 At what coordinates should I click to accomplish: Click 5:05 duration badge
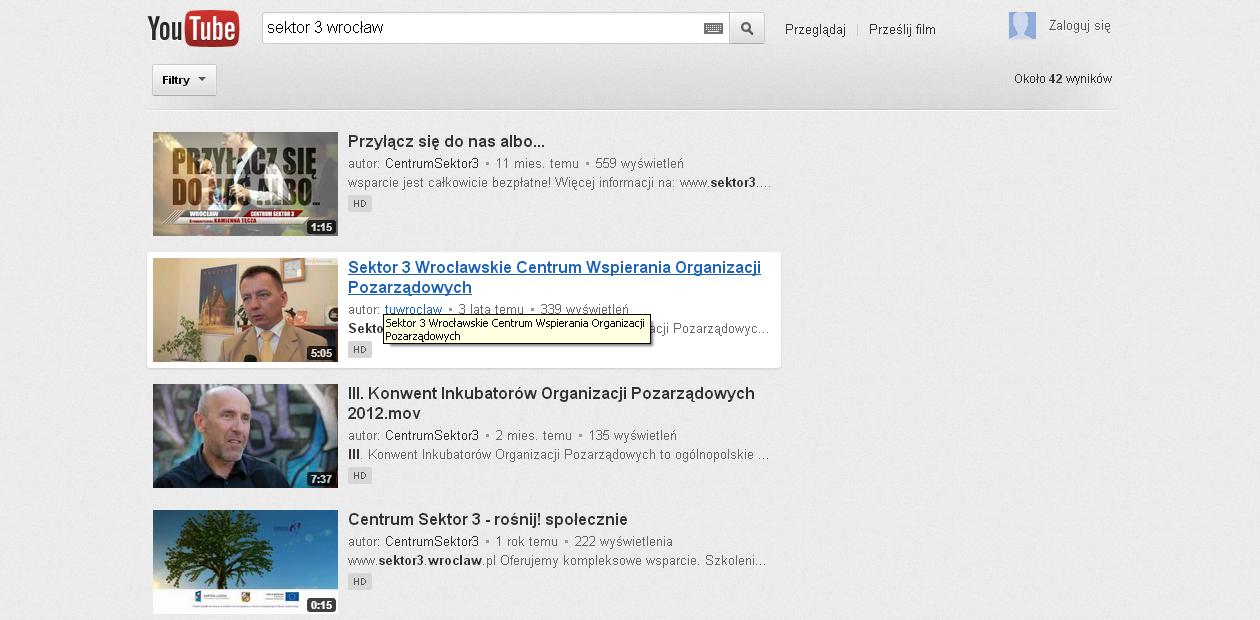coord(321,353)
